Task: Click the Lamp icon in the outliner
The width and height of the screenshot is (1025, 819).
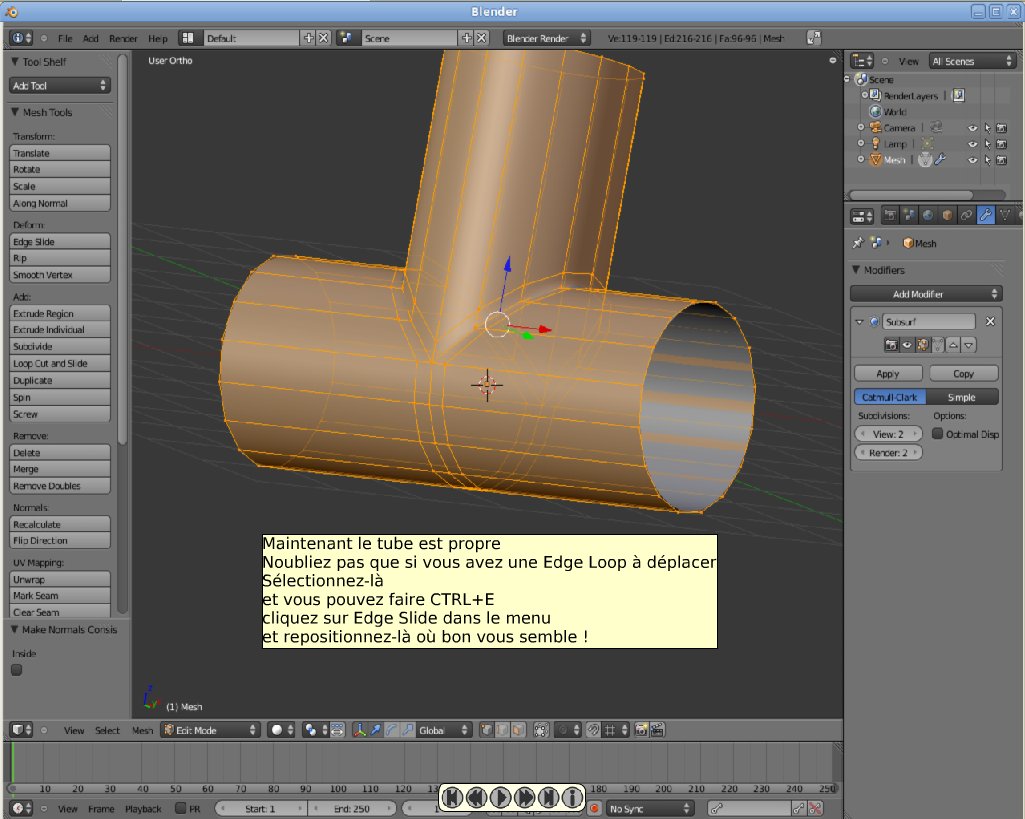Action: (x=876, y=143)
